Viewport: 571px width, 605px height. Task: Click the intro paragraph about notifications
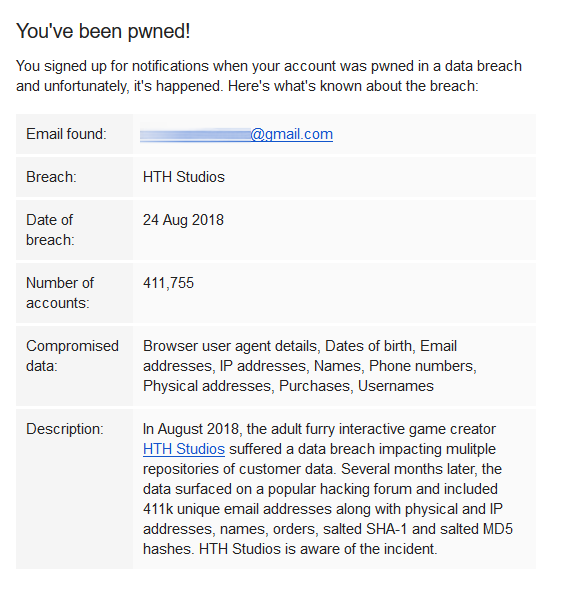point(269,76)
